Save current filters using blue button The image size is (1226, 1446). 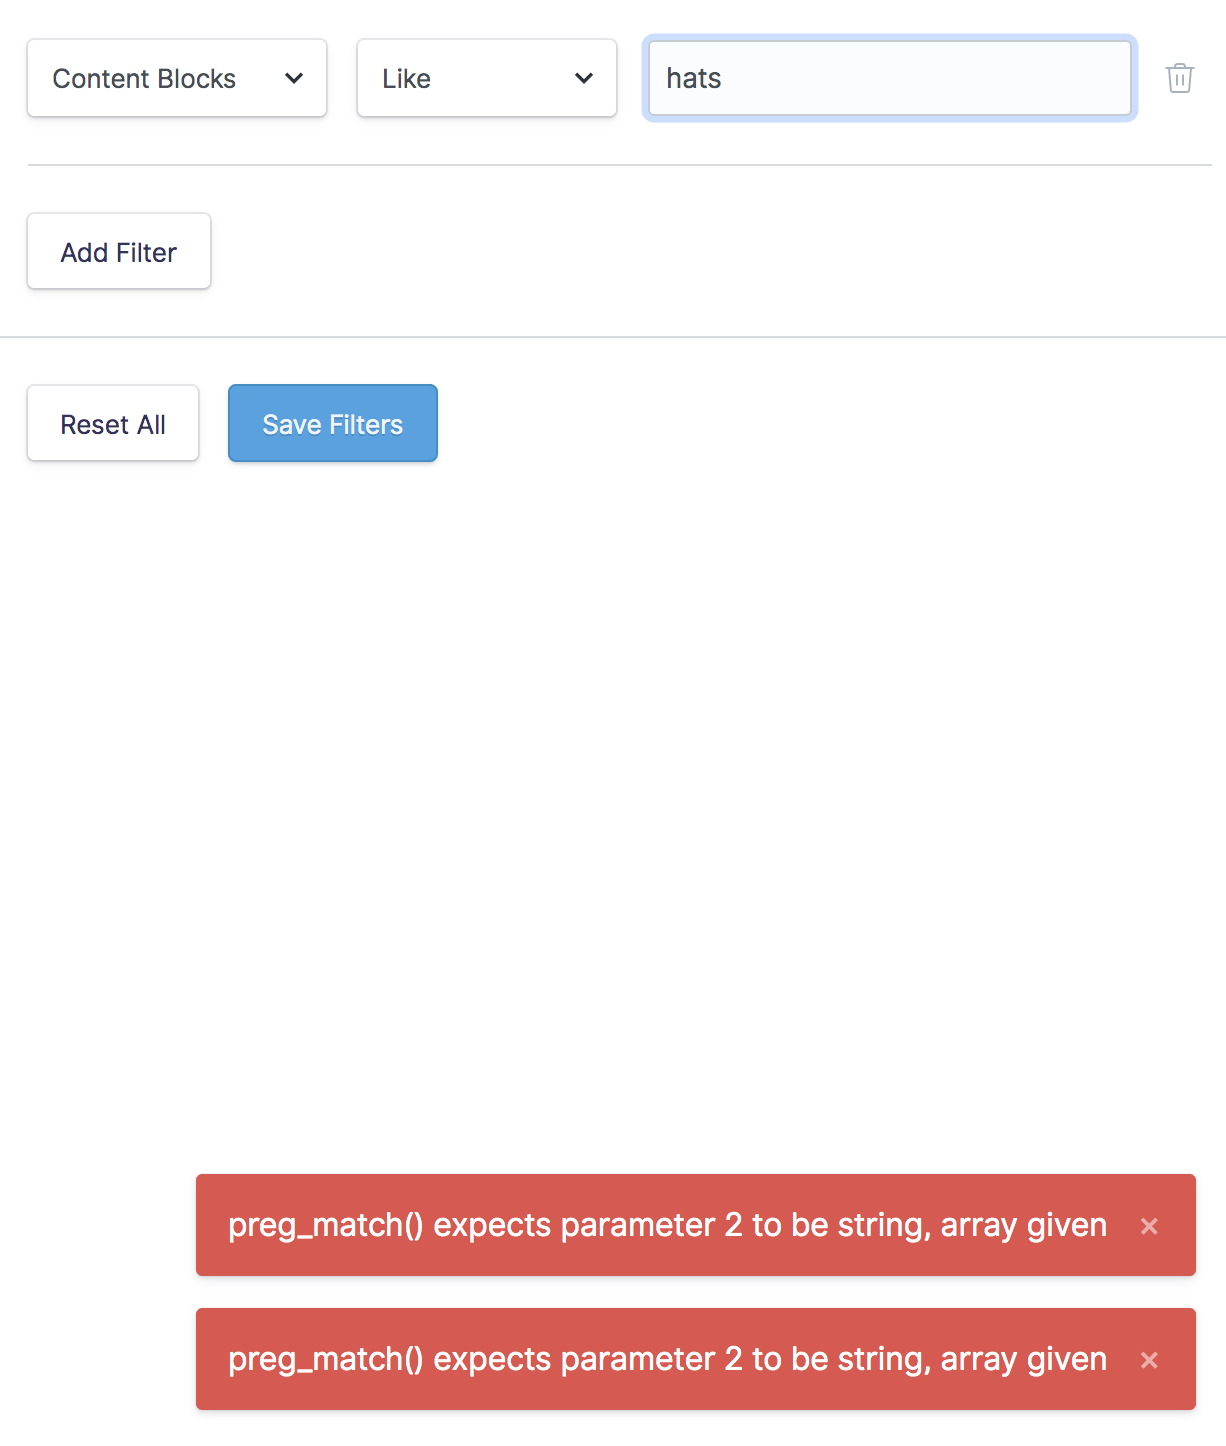[332, 423]
